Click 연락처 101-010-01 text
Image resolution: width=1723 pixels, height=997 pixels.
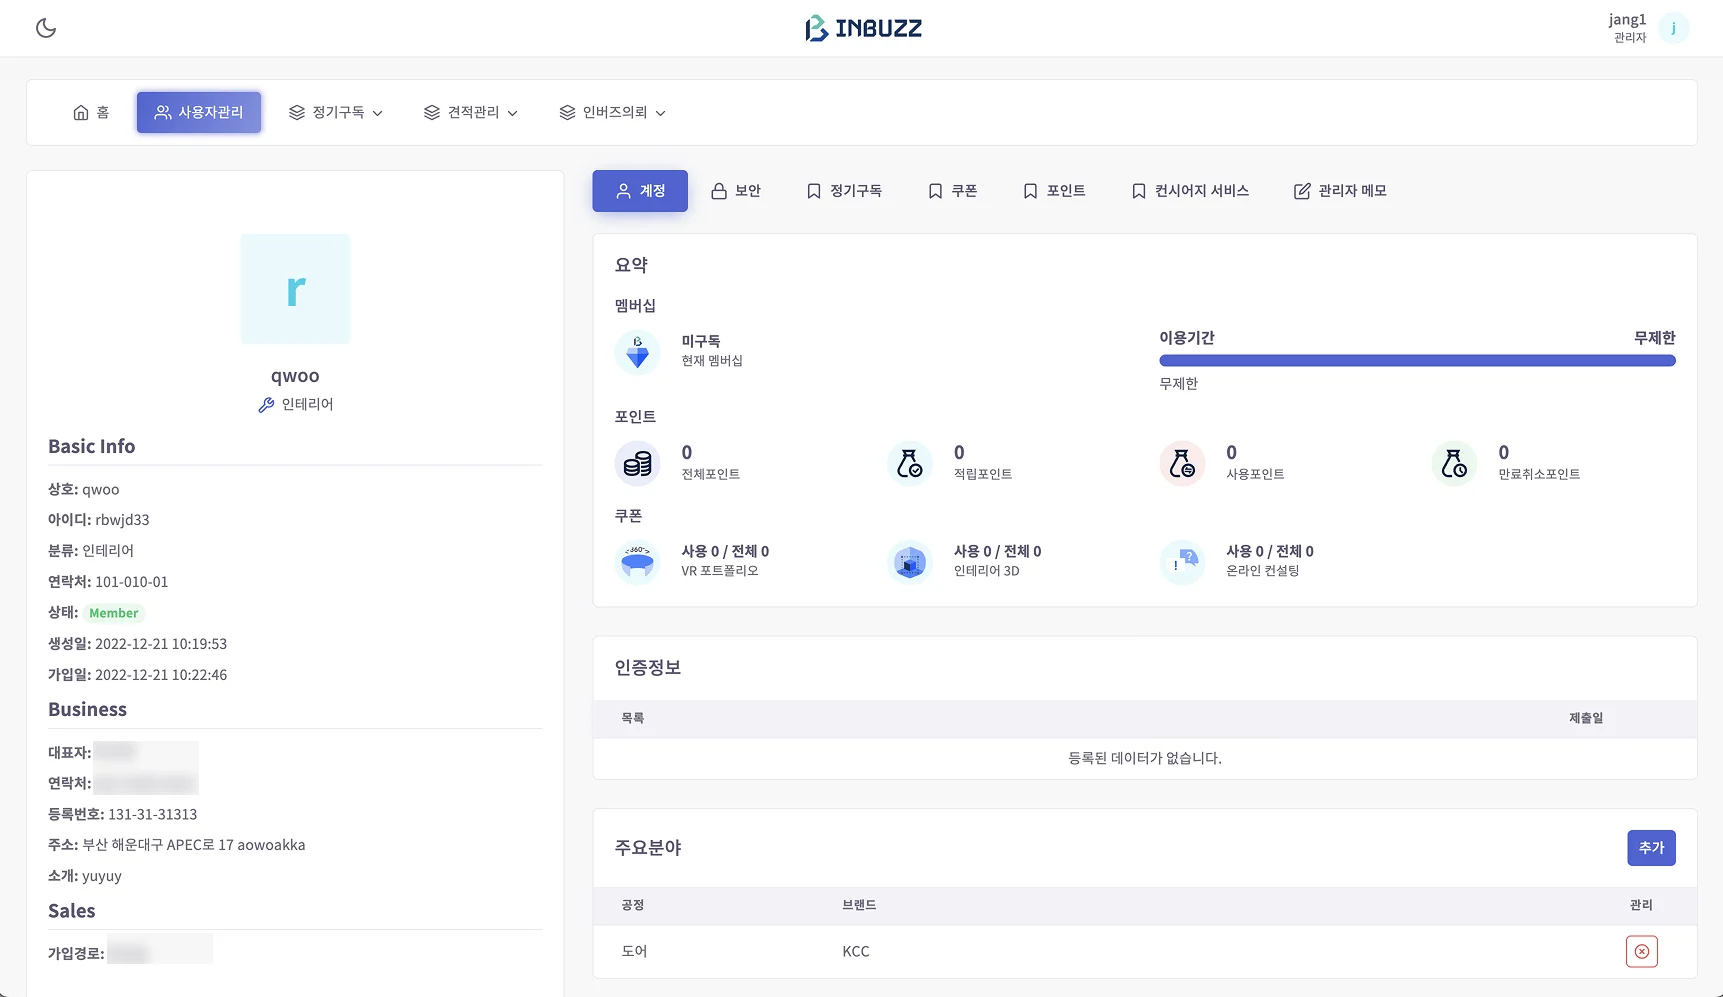[108, 582]
